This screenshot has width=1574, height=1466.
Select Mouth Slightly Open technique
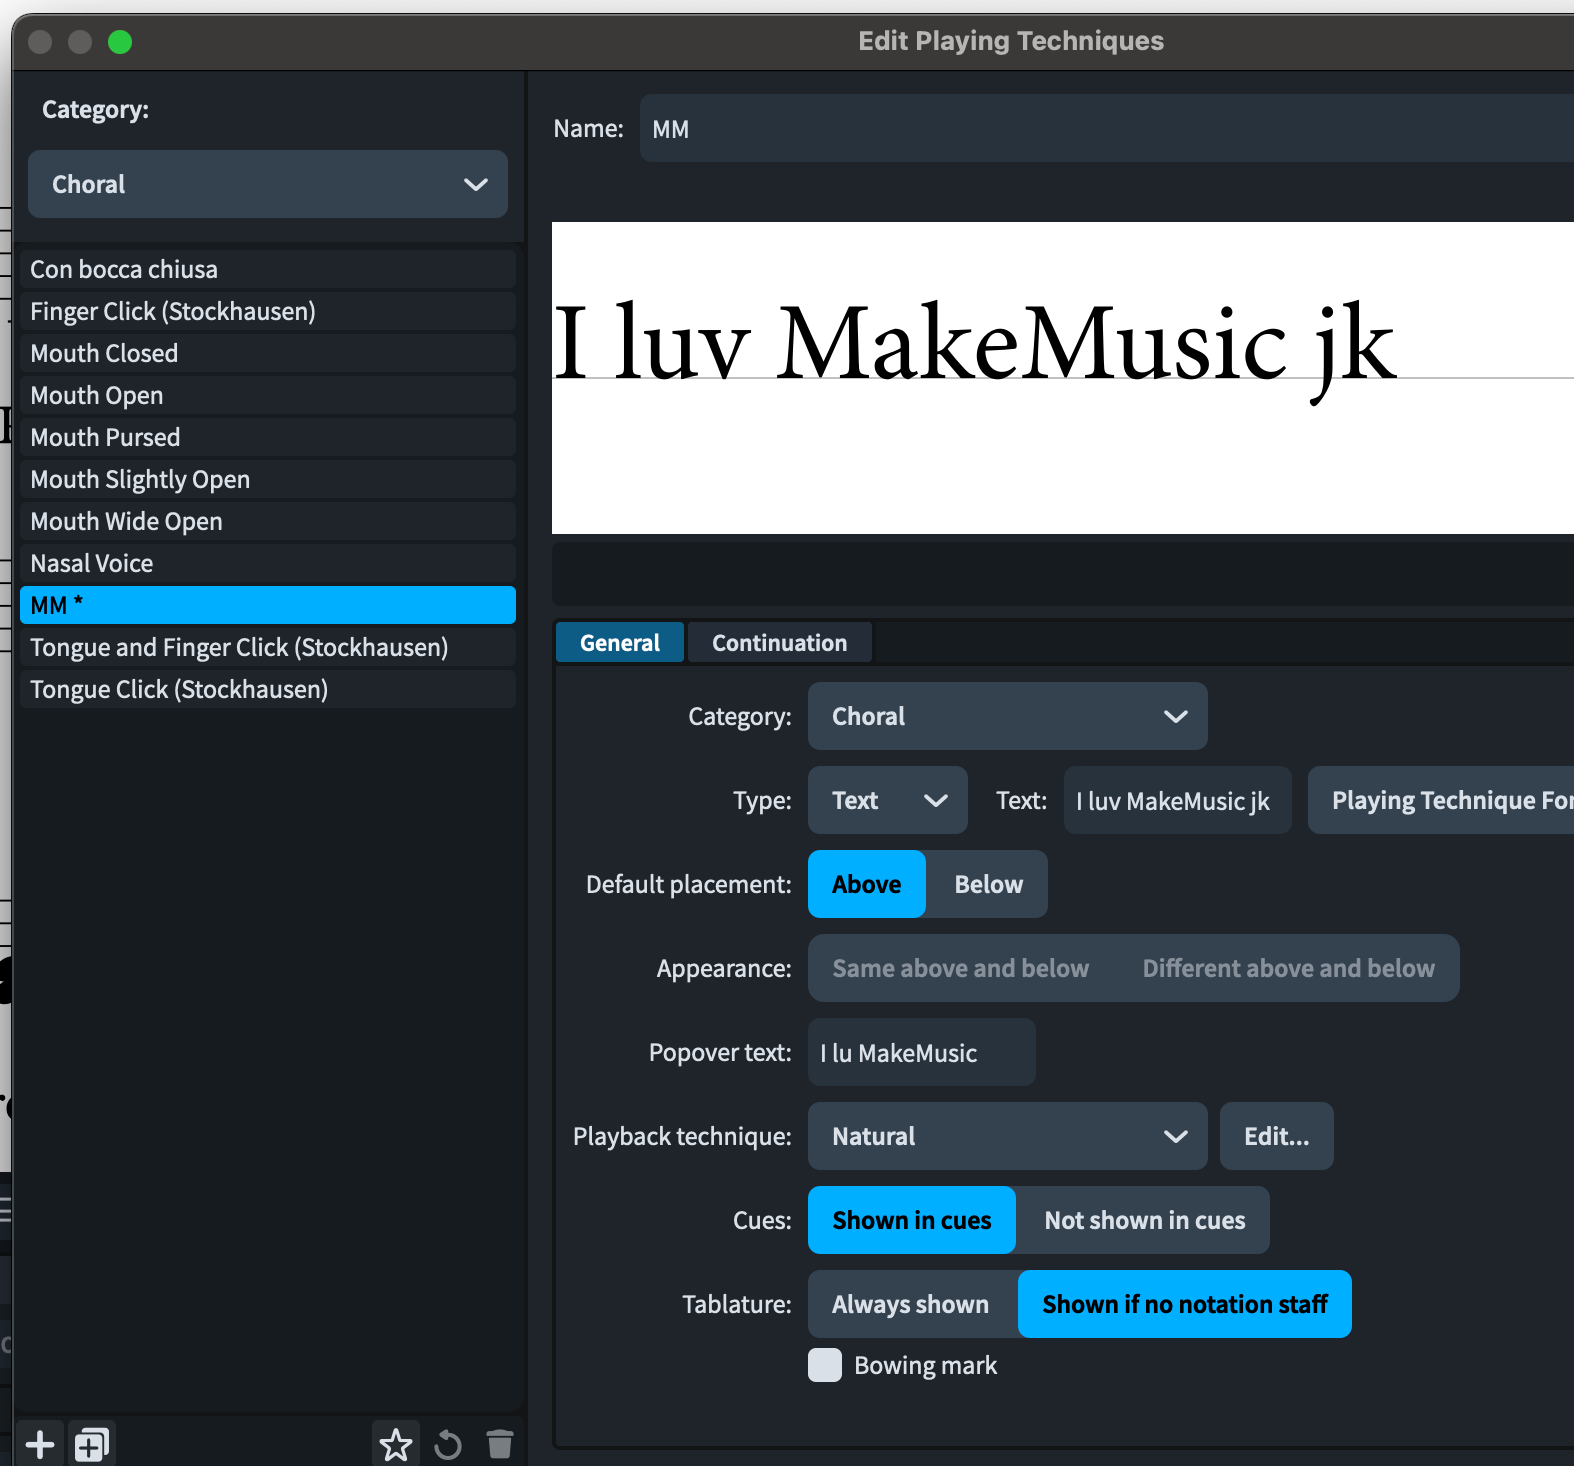[x=268, y=479]
